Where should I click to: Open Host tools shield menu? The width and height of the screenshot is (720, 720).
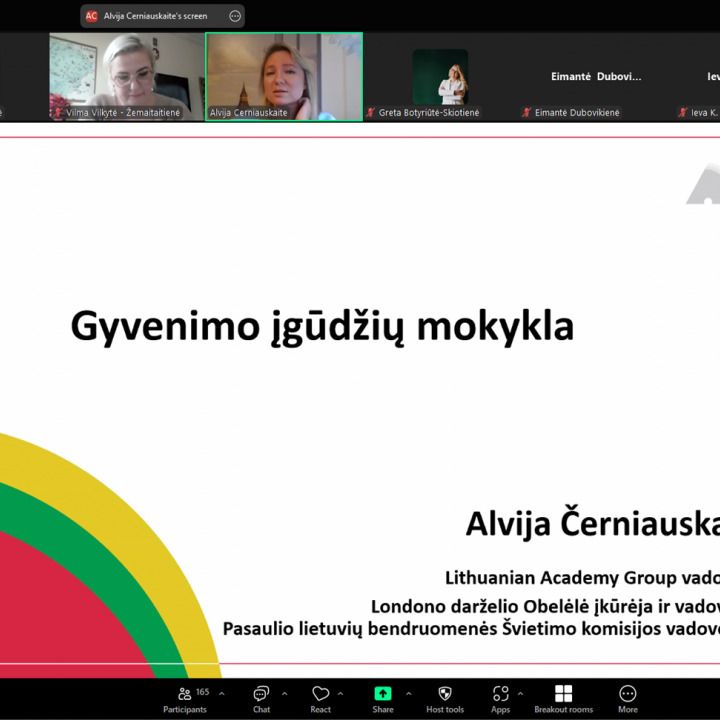pos(445,699)
